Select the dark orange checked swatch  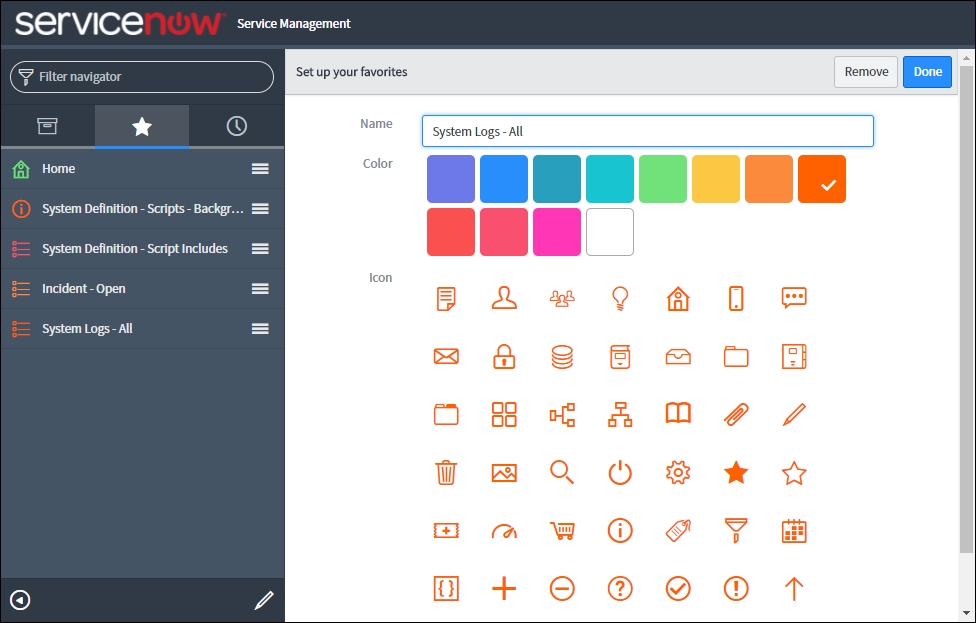coord(822,179)
